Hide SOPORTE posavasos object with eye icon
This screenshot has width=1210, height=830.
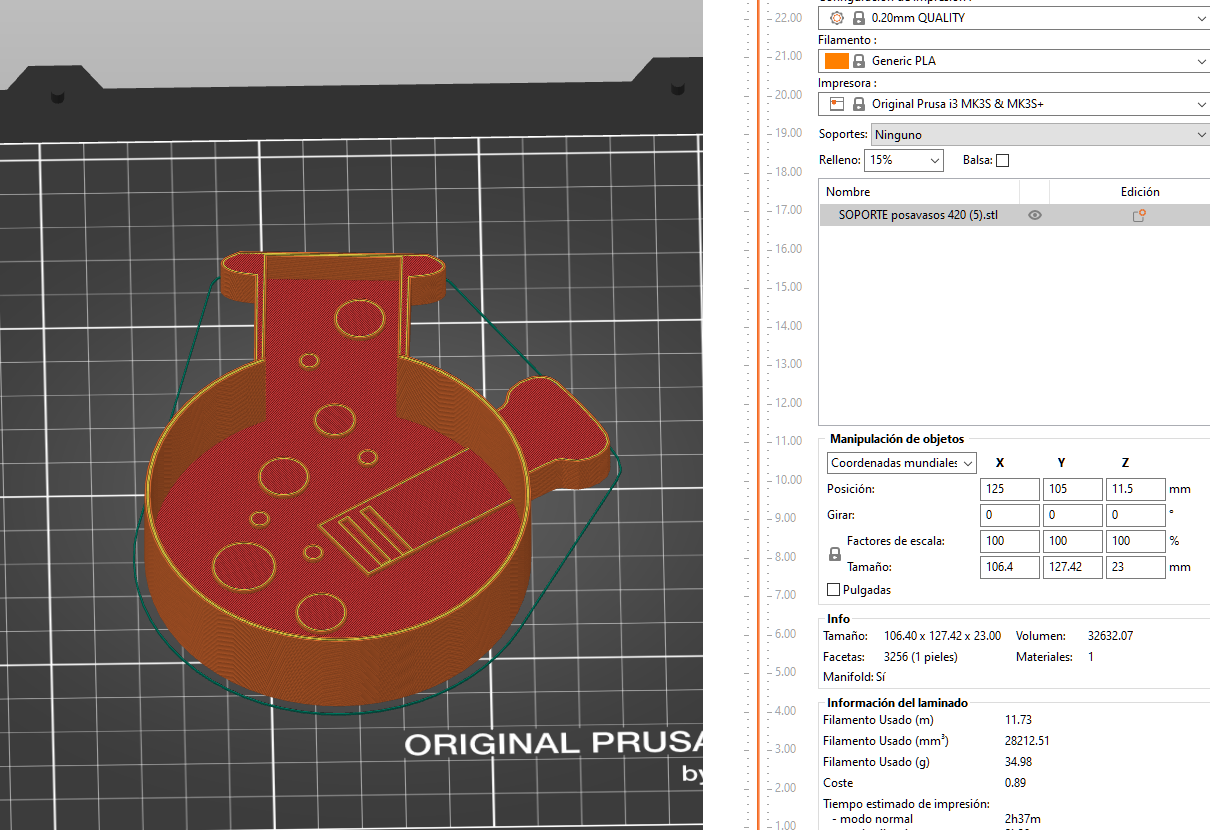pos(1034,215)
